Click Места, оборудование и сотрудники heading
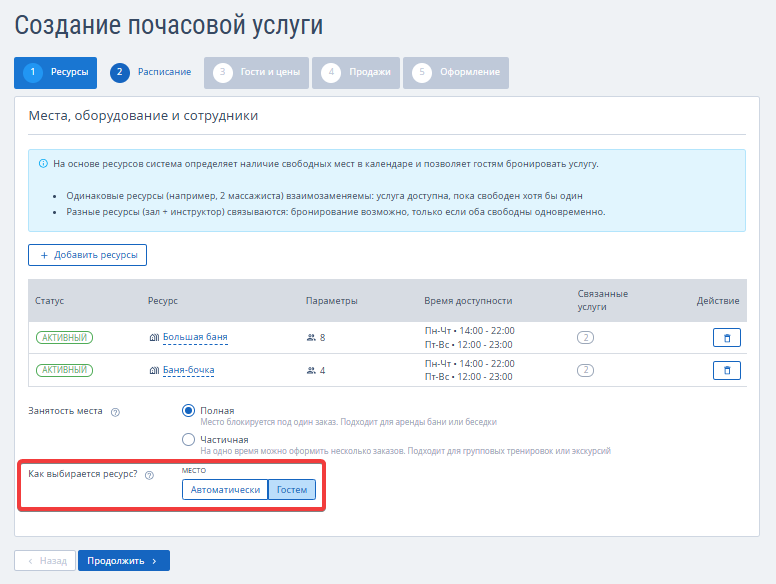The width and height of the screenshot is (776, 584). pos(143,116)
